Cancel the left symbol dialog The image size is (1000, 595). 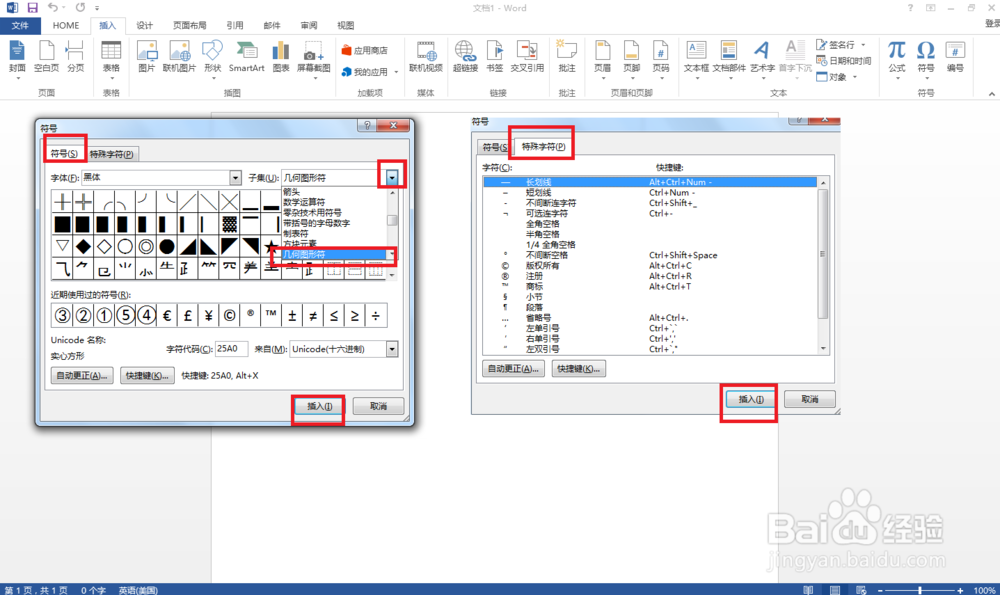[378, 406]
